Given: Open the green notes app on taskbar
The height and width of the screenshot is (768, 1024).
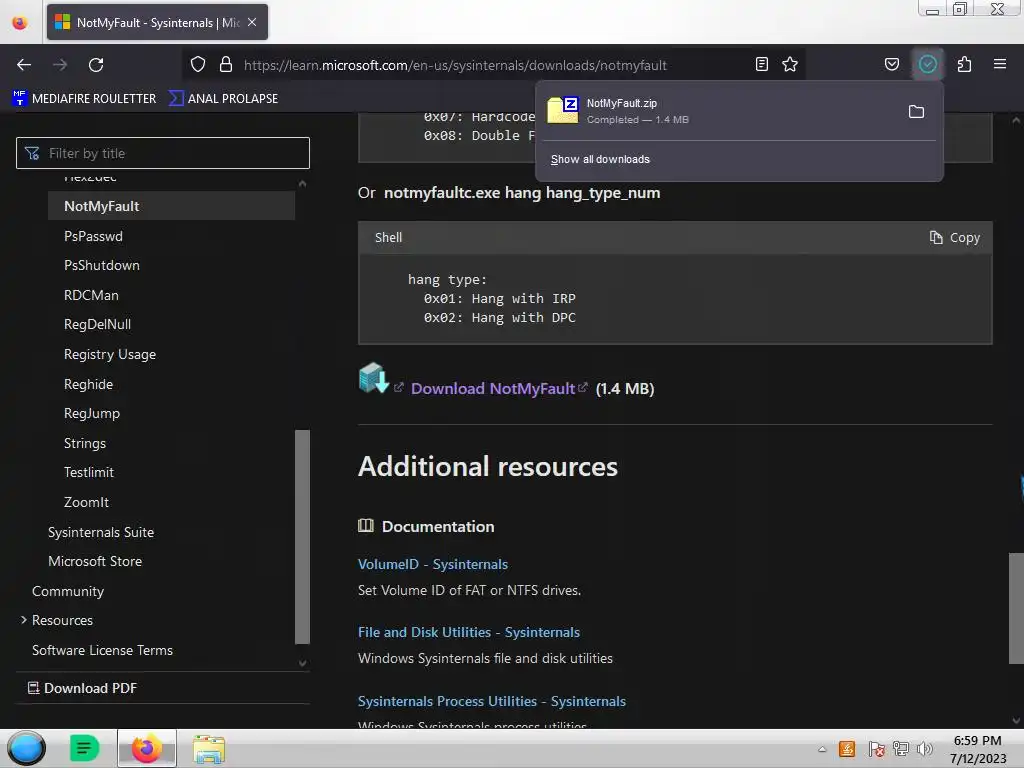Looking at the screenshot, I should 84,748.
